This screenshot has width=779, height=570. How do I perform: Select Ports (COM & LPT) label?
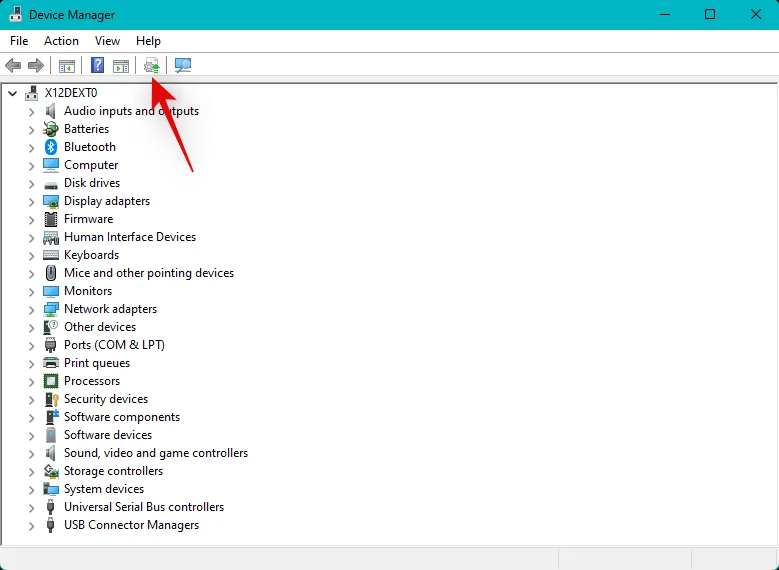point(114,345)
